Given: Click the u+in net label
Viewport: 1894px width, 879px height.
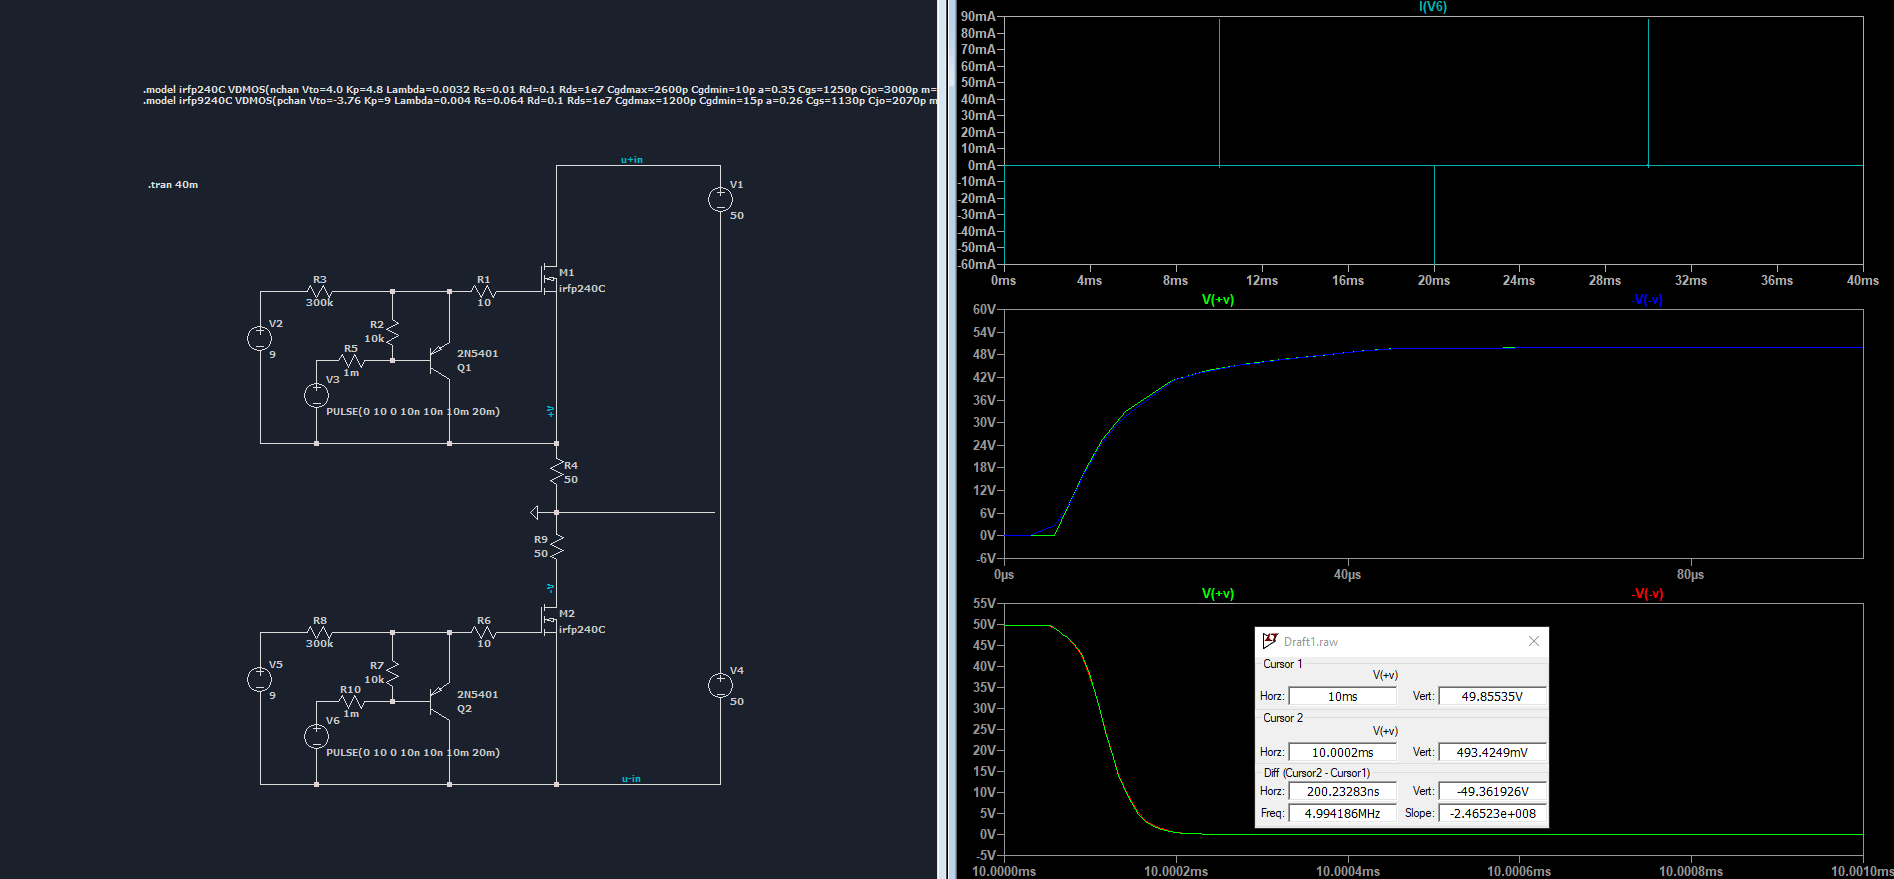Looking at the screenshot, I should 631,160.
